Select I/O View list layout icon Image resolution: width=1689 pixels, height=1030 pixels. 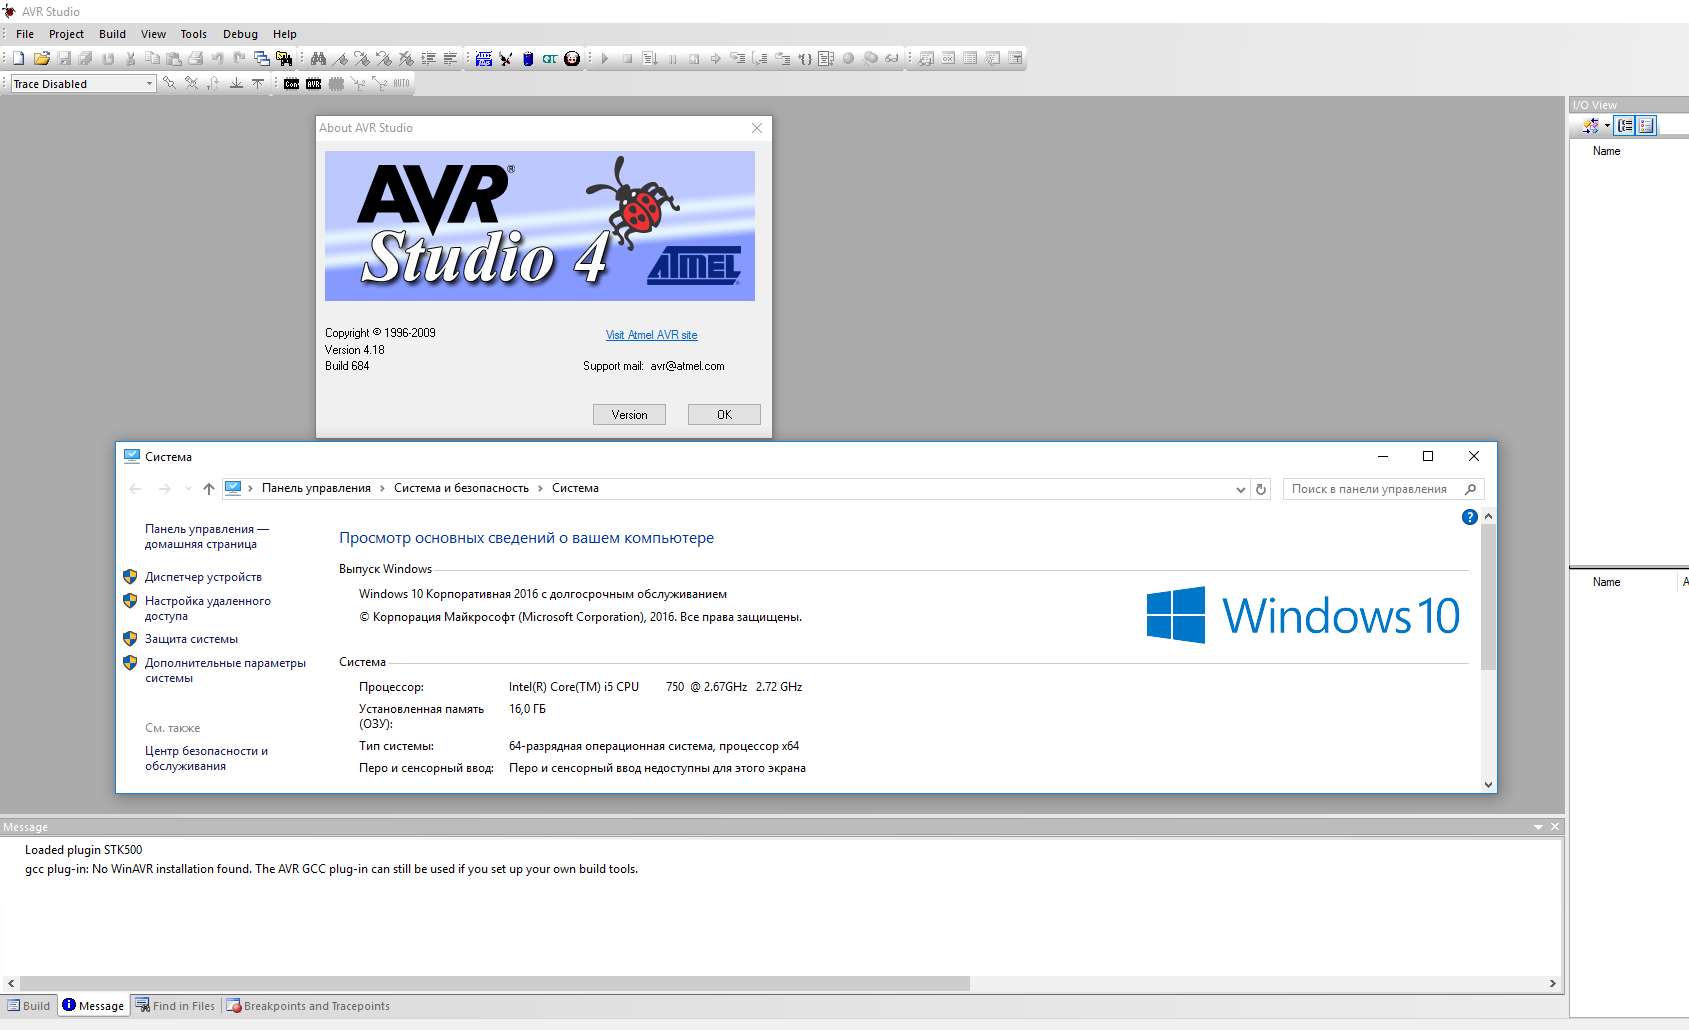1647,125
